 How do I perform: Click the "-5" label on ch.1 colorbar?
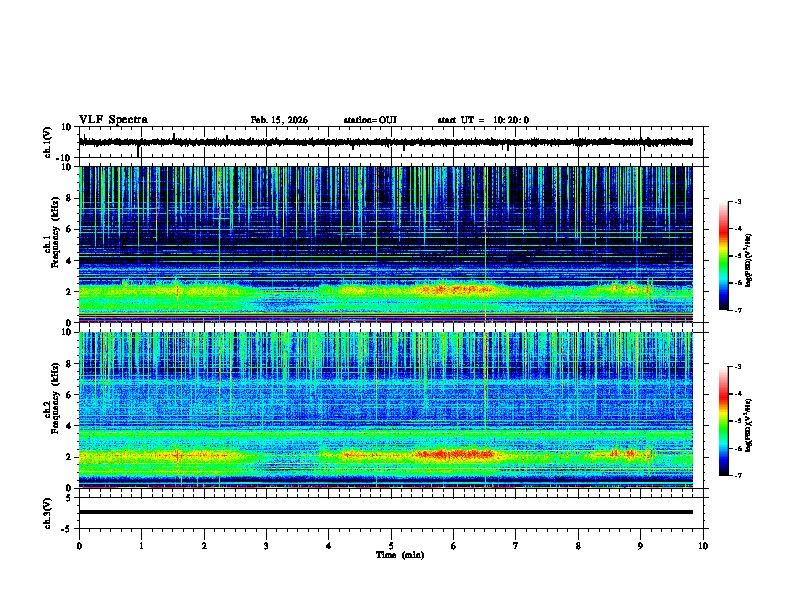[x=737, y=256]
